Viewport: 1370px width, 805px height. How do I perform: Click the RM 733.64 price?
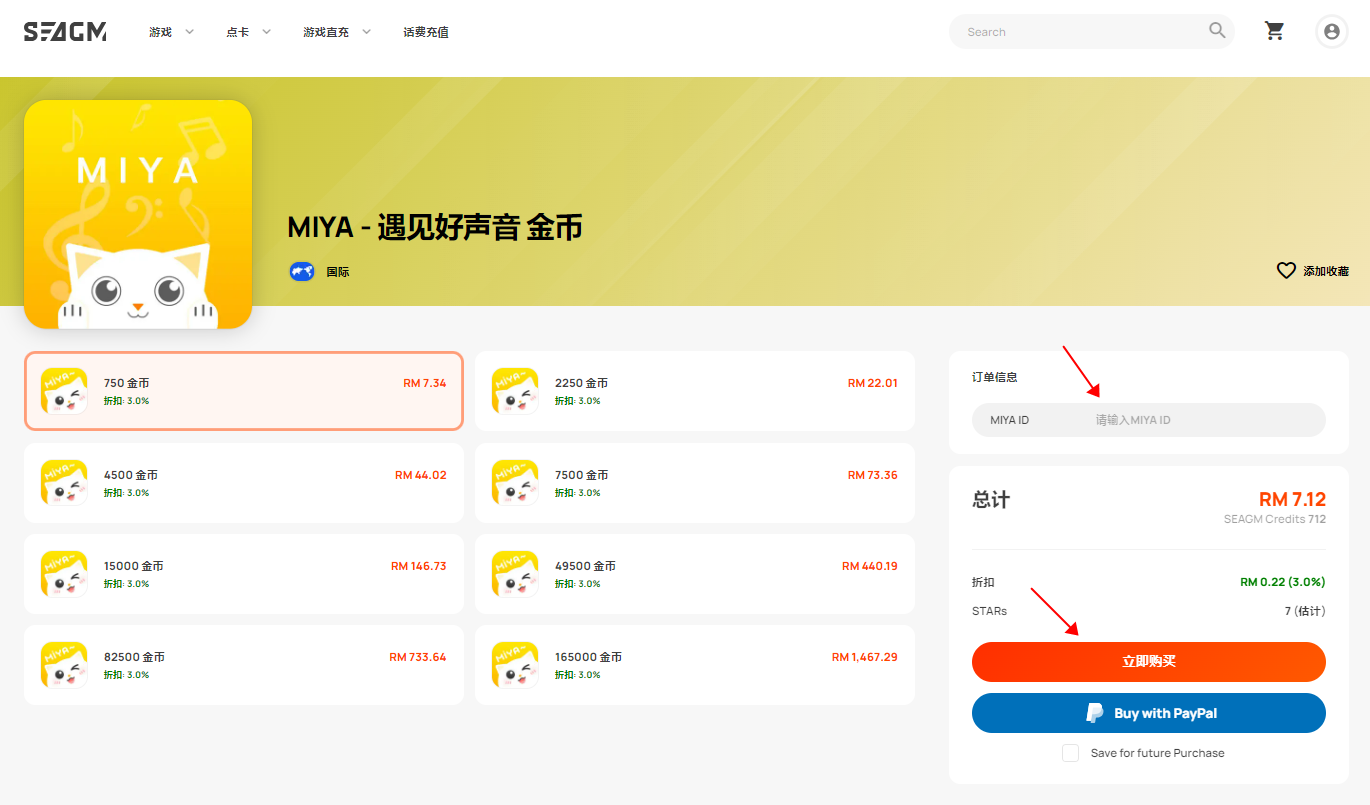418,657
